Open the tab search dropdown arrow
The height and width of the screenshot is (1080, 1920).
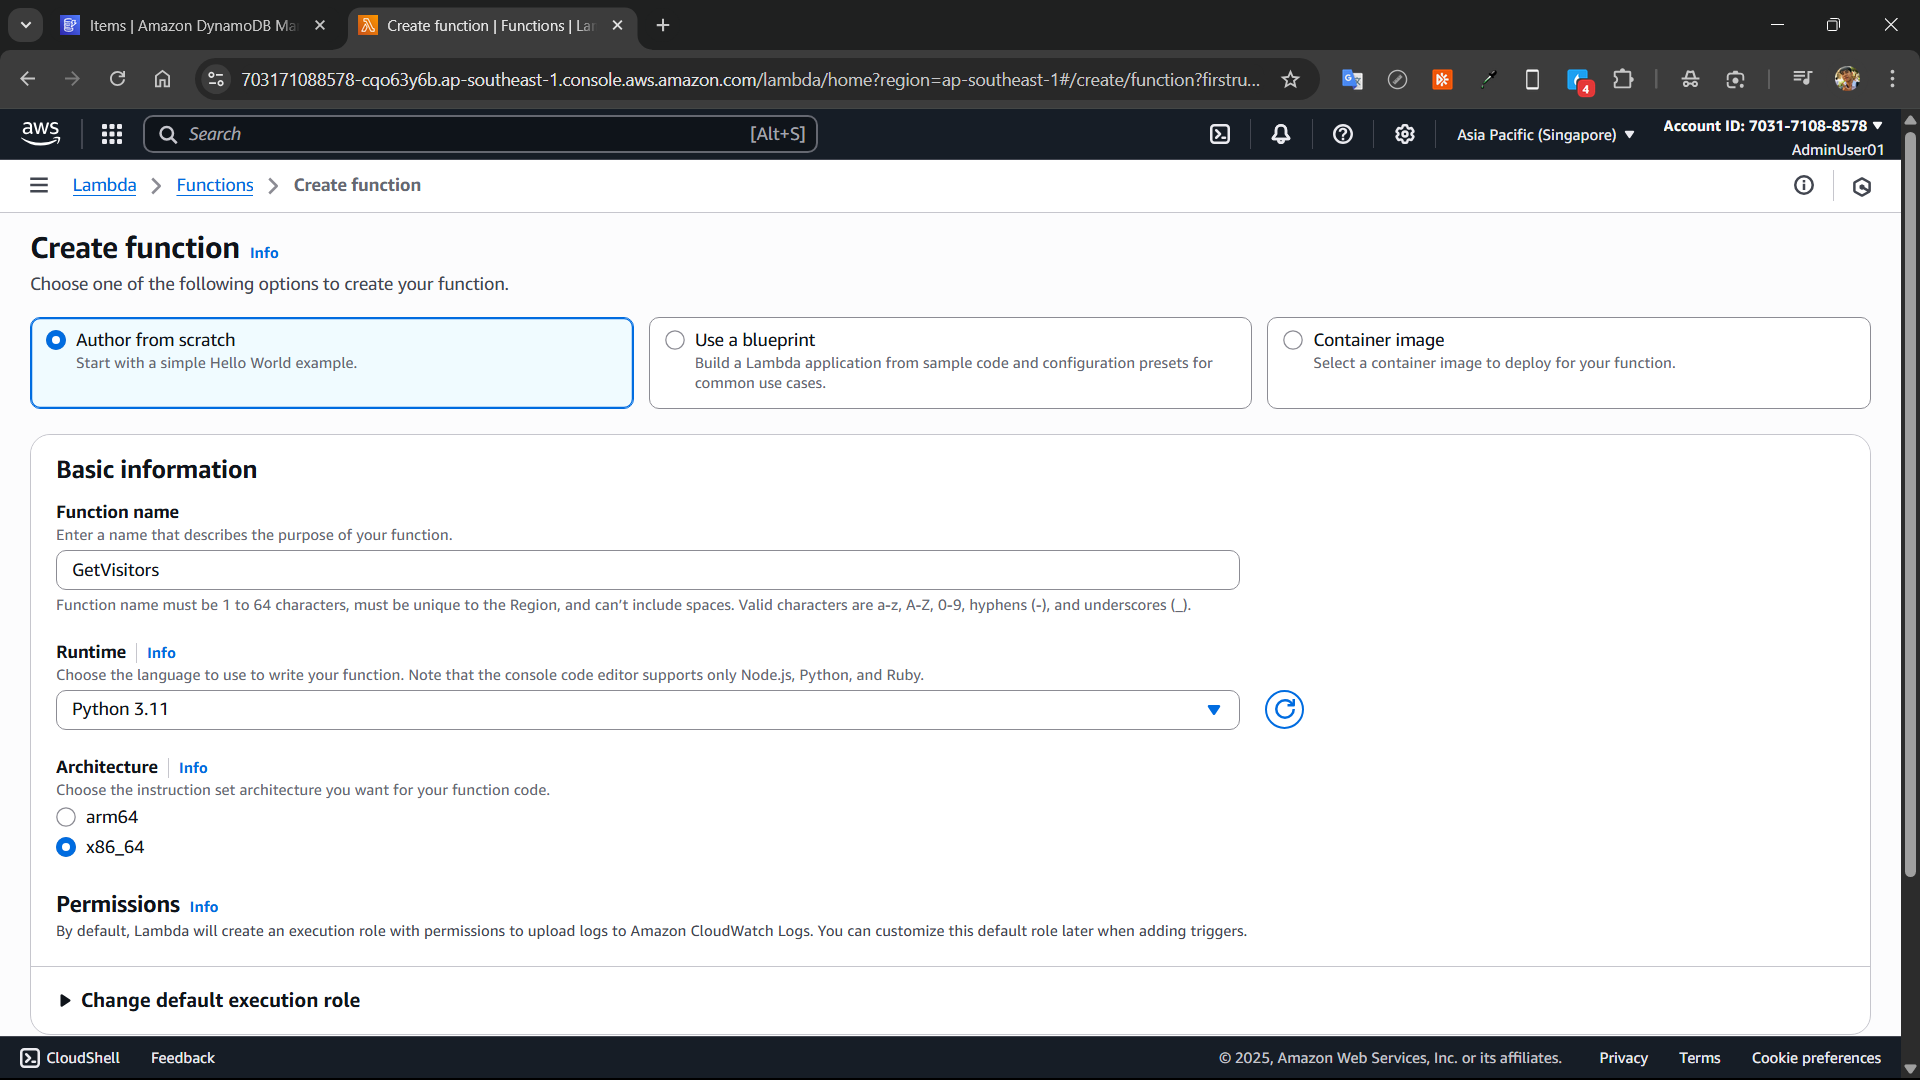coord(26,25)
